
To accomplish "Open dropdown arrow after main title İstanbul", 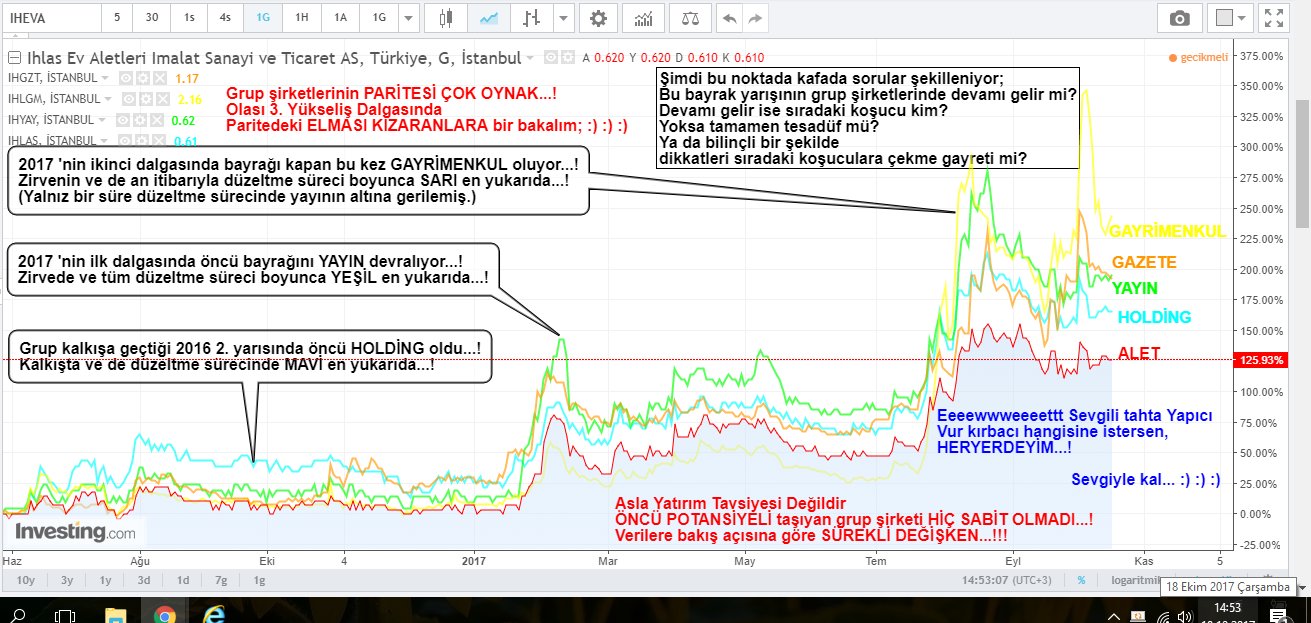I will click(x=530, y=58).
